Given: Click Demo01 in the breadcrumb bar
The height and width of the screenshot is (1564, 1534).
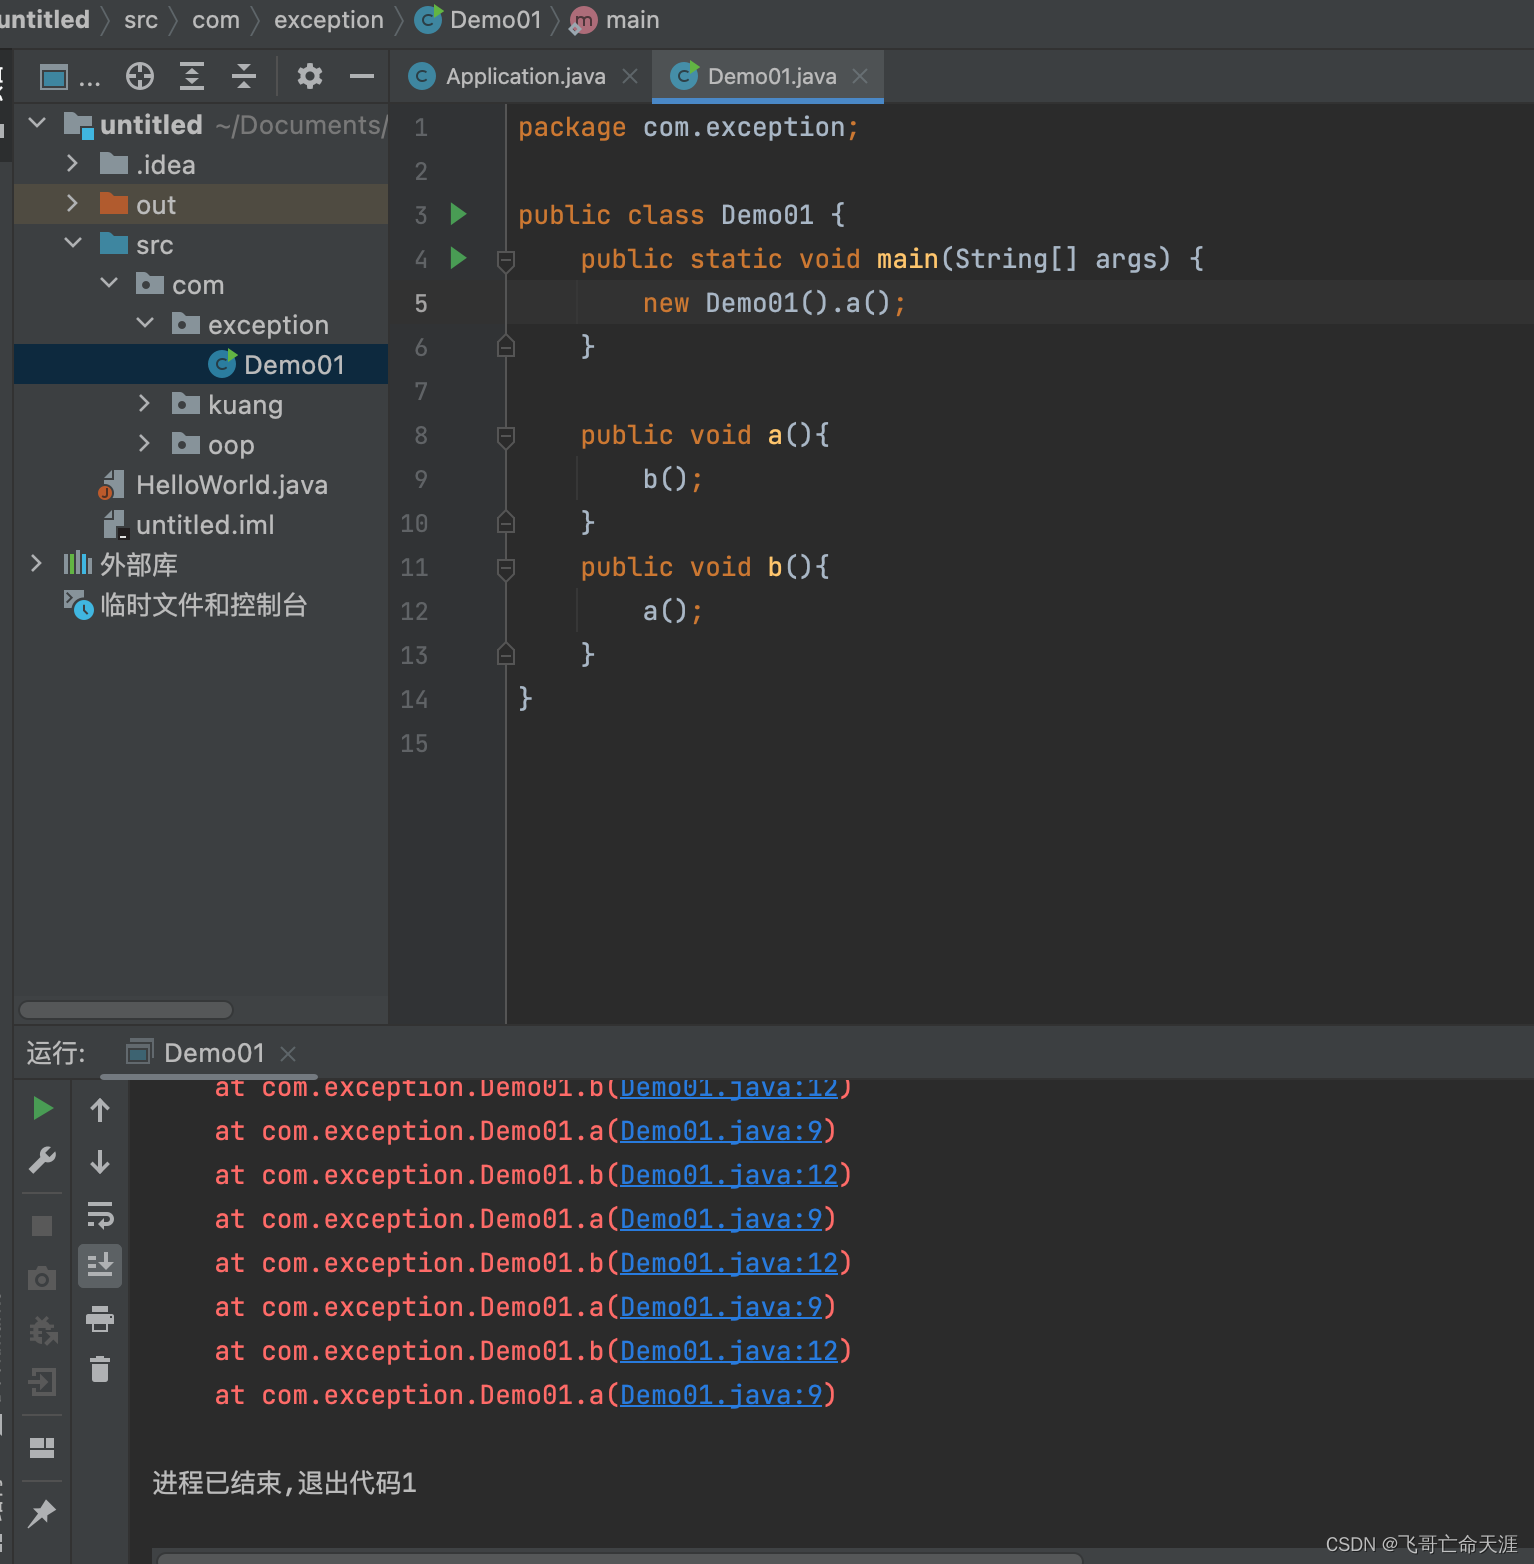Looking at the screenshot, I should click(478, 20).
